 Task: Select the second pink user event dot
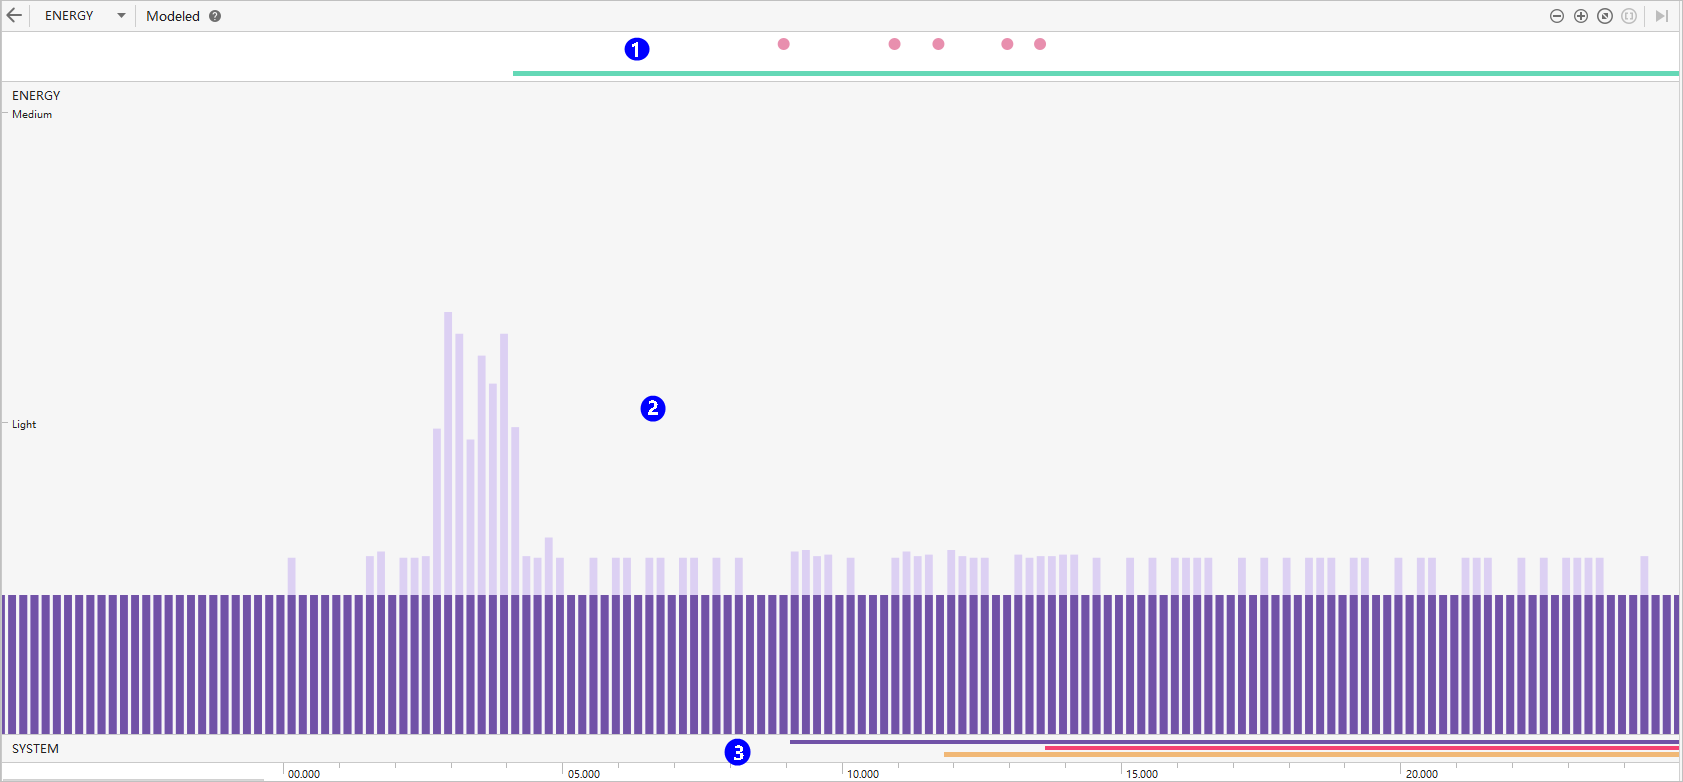click(x=895, y=44)
